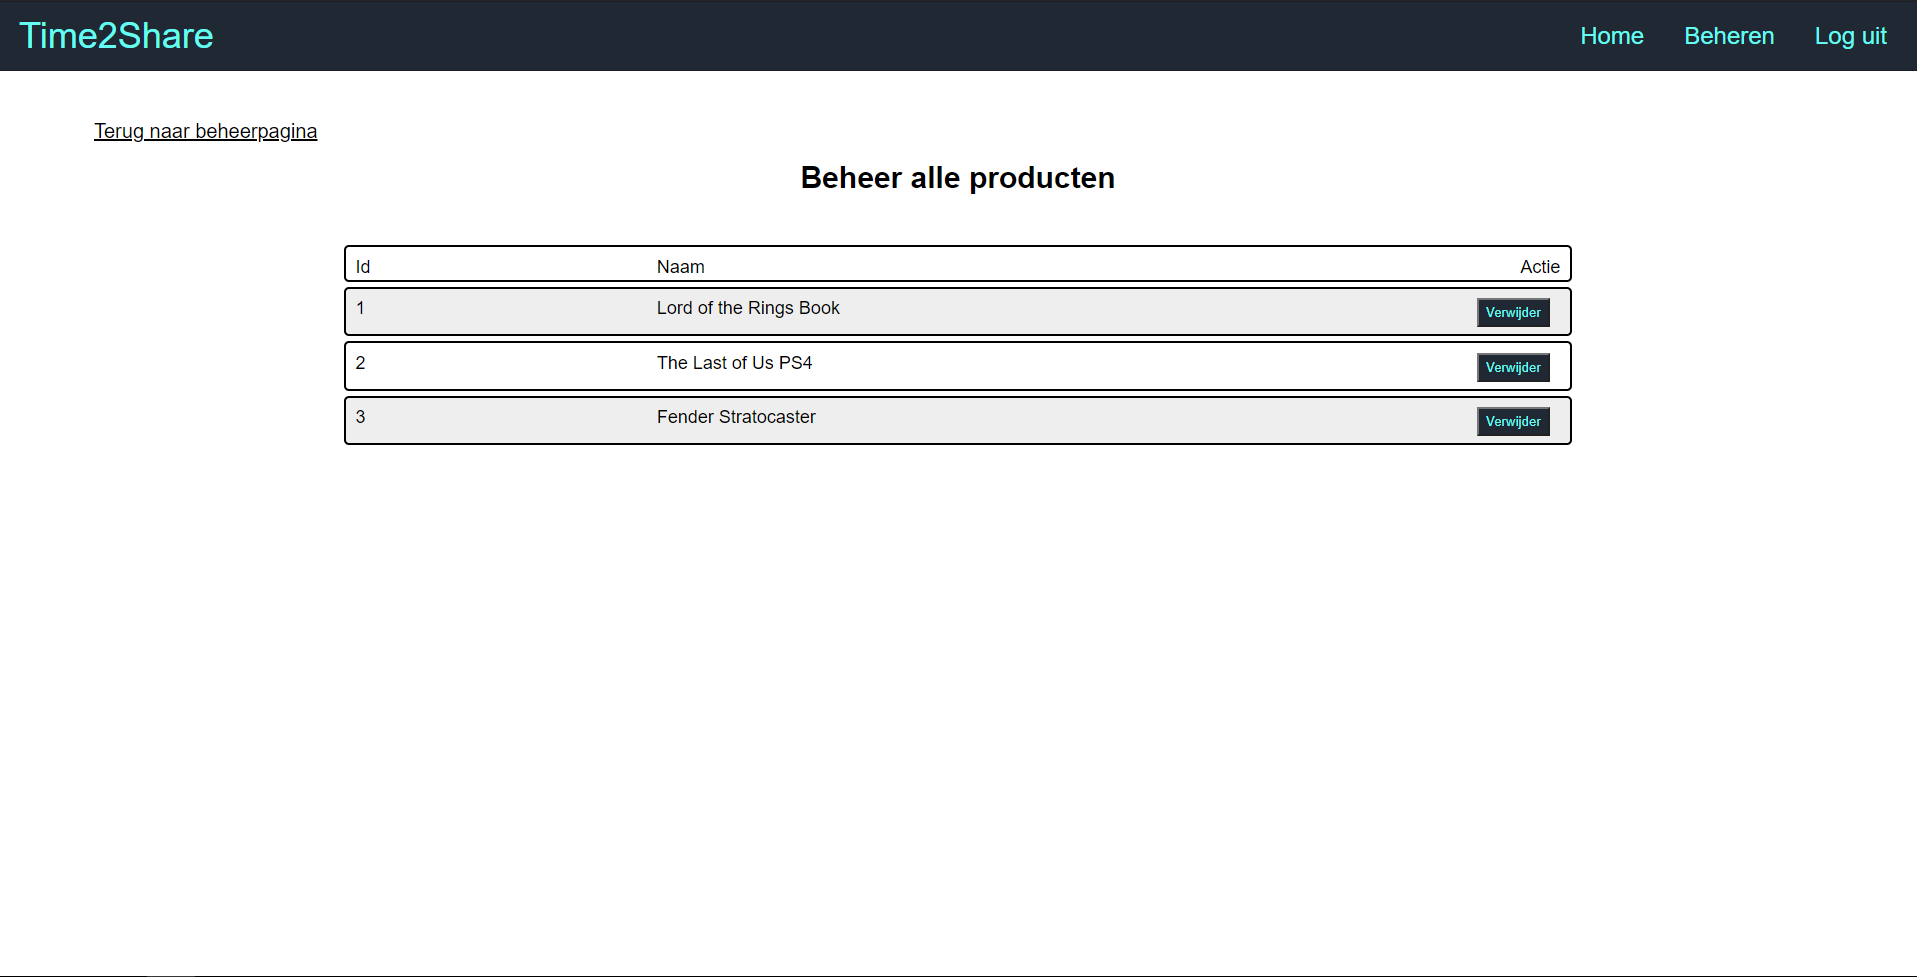Go to Home in navigation bar
This screenshot has width=1917, height=977.
click(1611, 36)
